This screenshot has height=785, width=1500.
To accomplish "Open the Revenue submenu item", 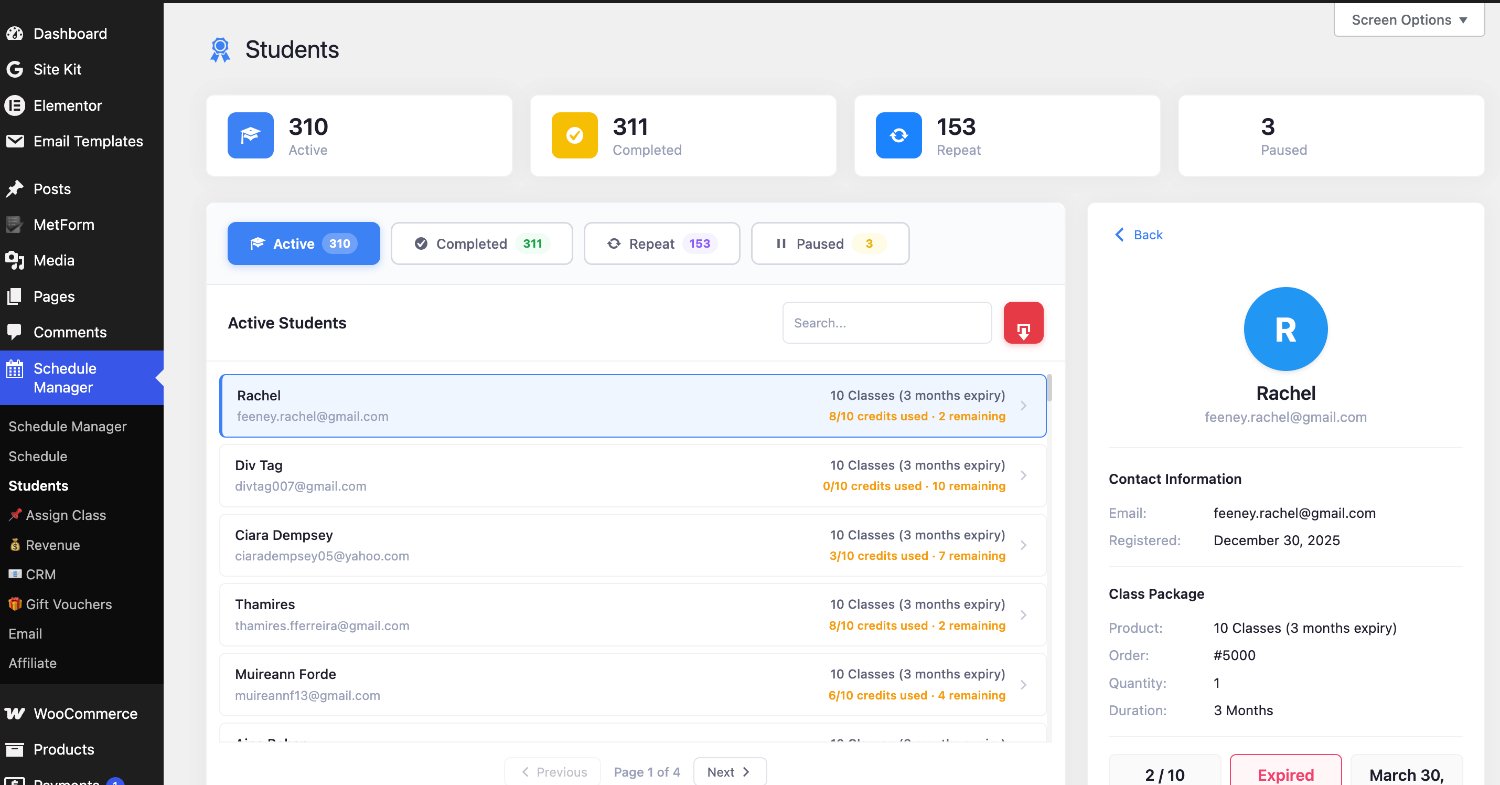I will pyautogui.click(x=44, y=545).
